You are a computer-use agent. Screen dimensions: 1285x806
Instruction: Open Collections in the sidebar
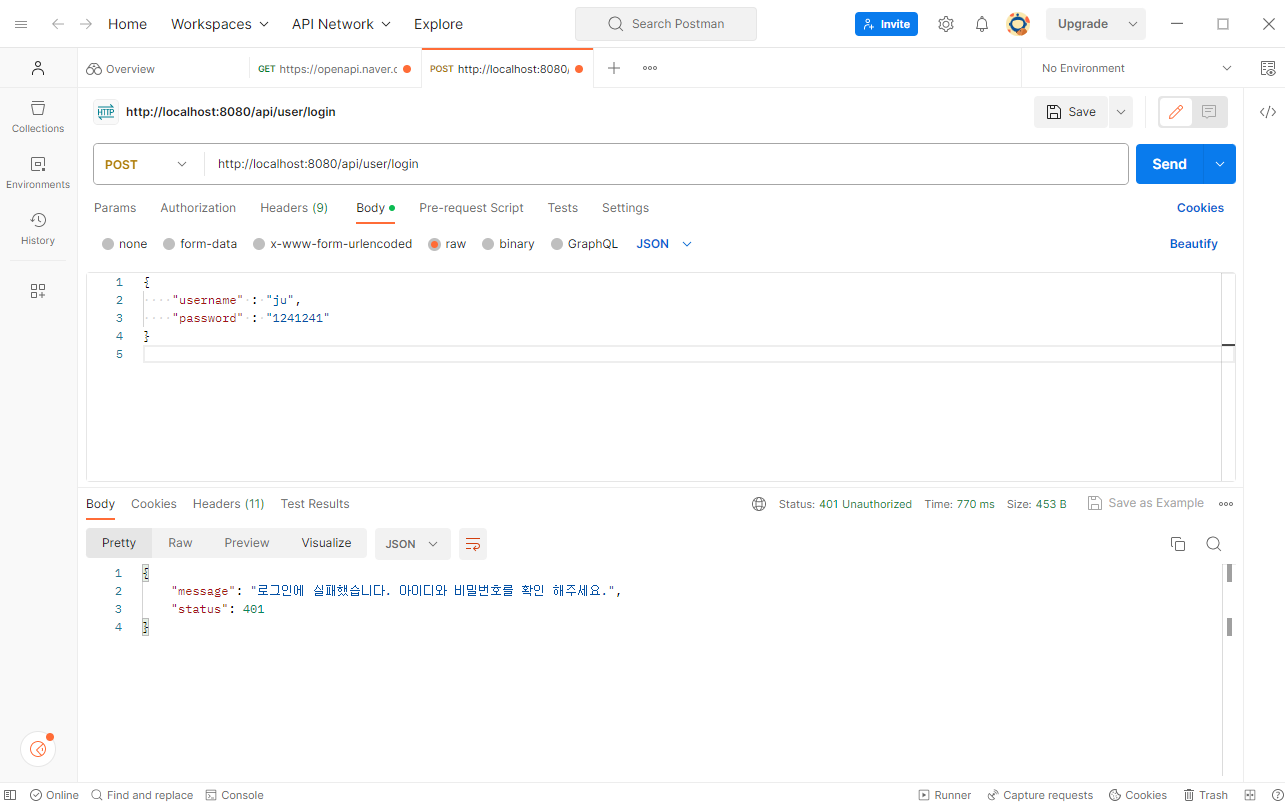tap(38, 116)
